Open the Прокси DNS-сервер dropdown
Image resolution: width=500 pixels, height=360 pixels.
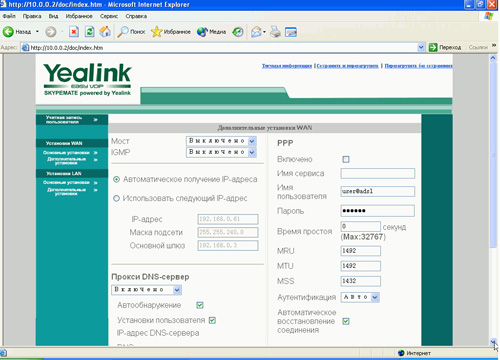click(x=146, y=290)
